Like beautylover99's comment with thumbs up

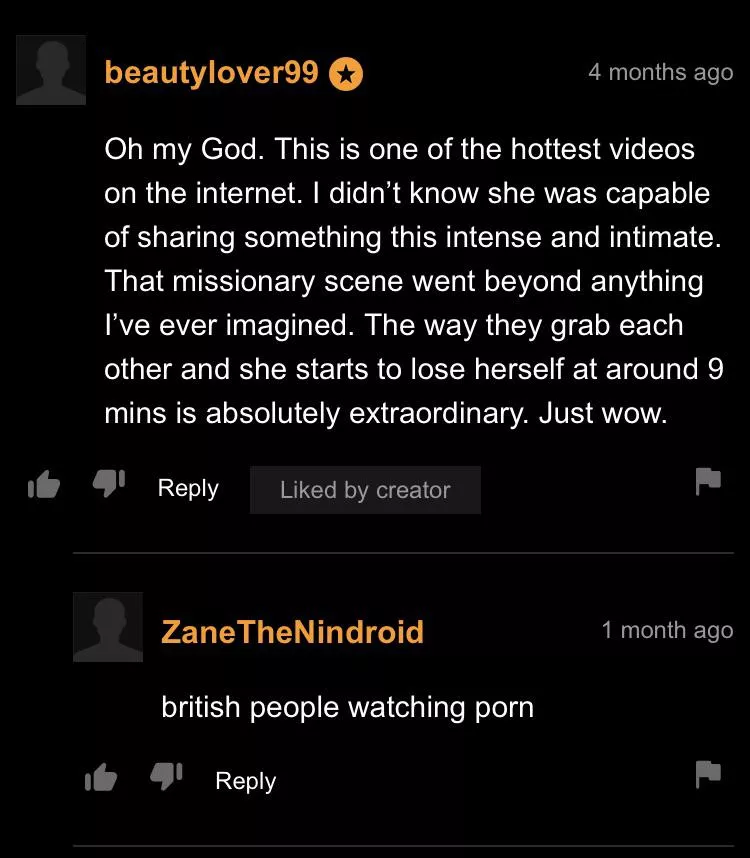click(44, 485)
